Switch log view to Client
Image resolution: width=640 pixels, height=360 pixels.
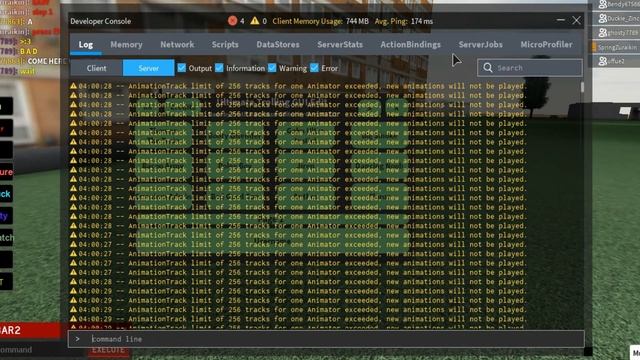pos(96,68)
